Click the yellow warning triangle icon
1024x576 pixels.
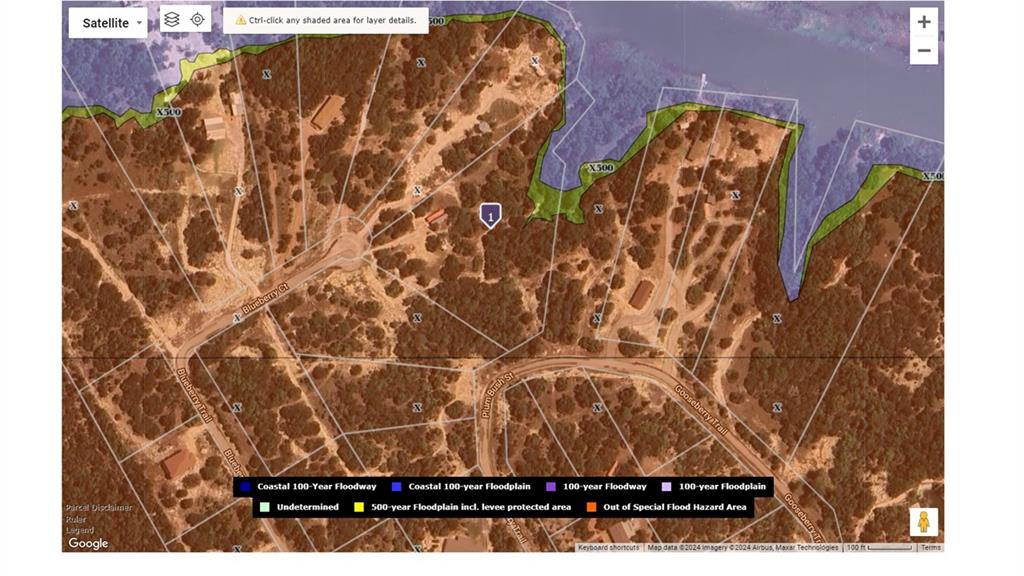pos(240,20)
